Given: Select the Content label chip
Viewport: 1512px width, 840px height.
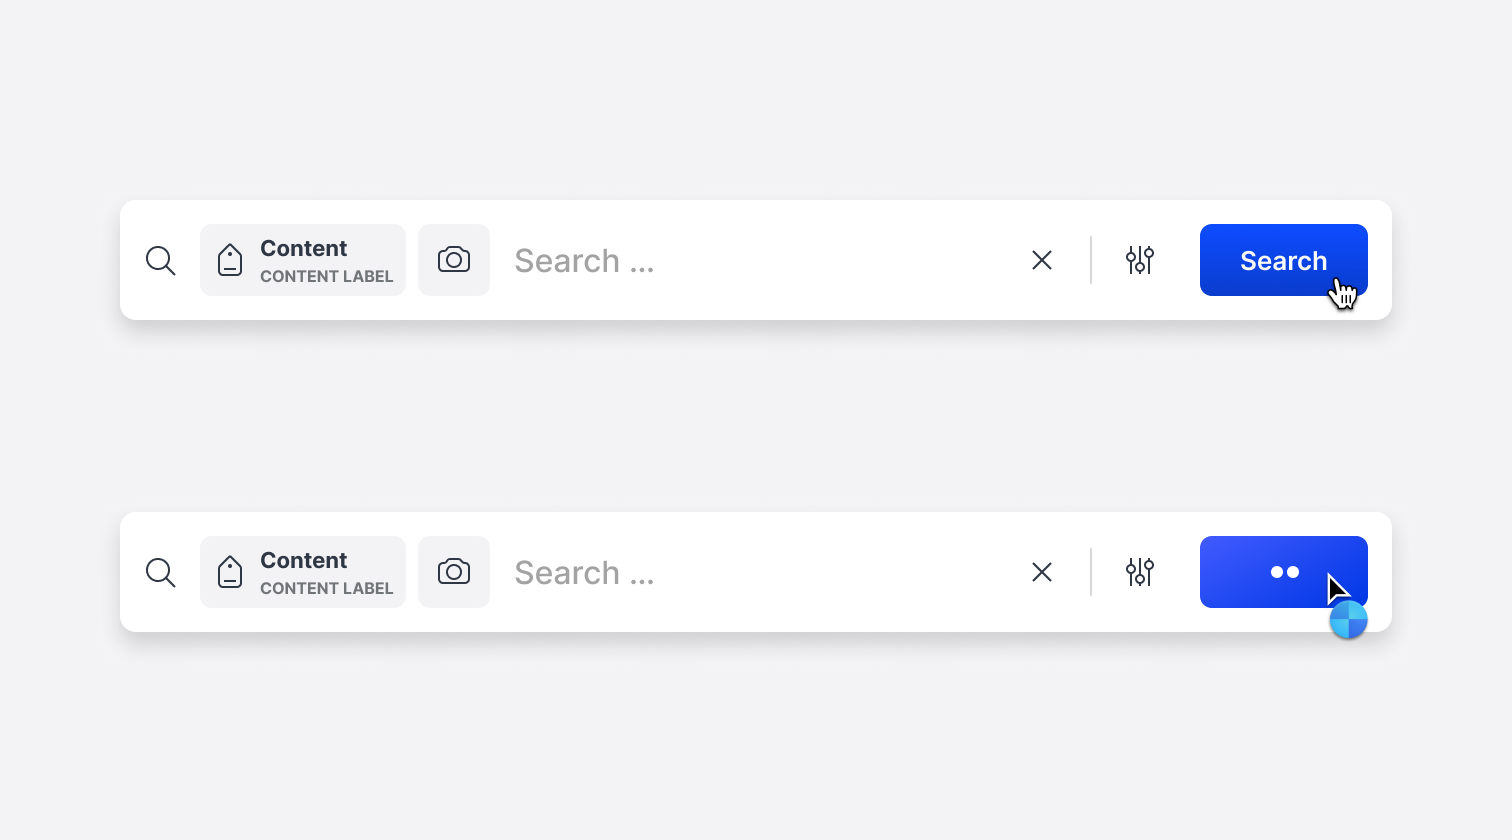Looking at the screenshot, I should [x=303, y=260].
